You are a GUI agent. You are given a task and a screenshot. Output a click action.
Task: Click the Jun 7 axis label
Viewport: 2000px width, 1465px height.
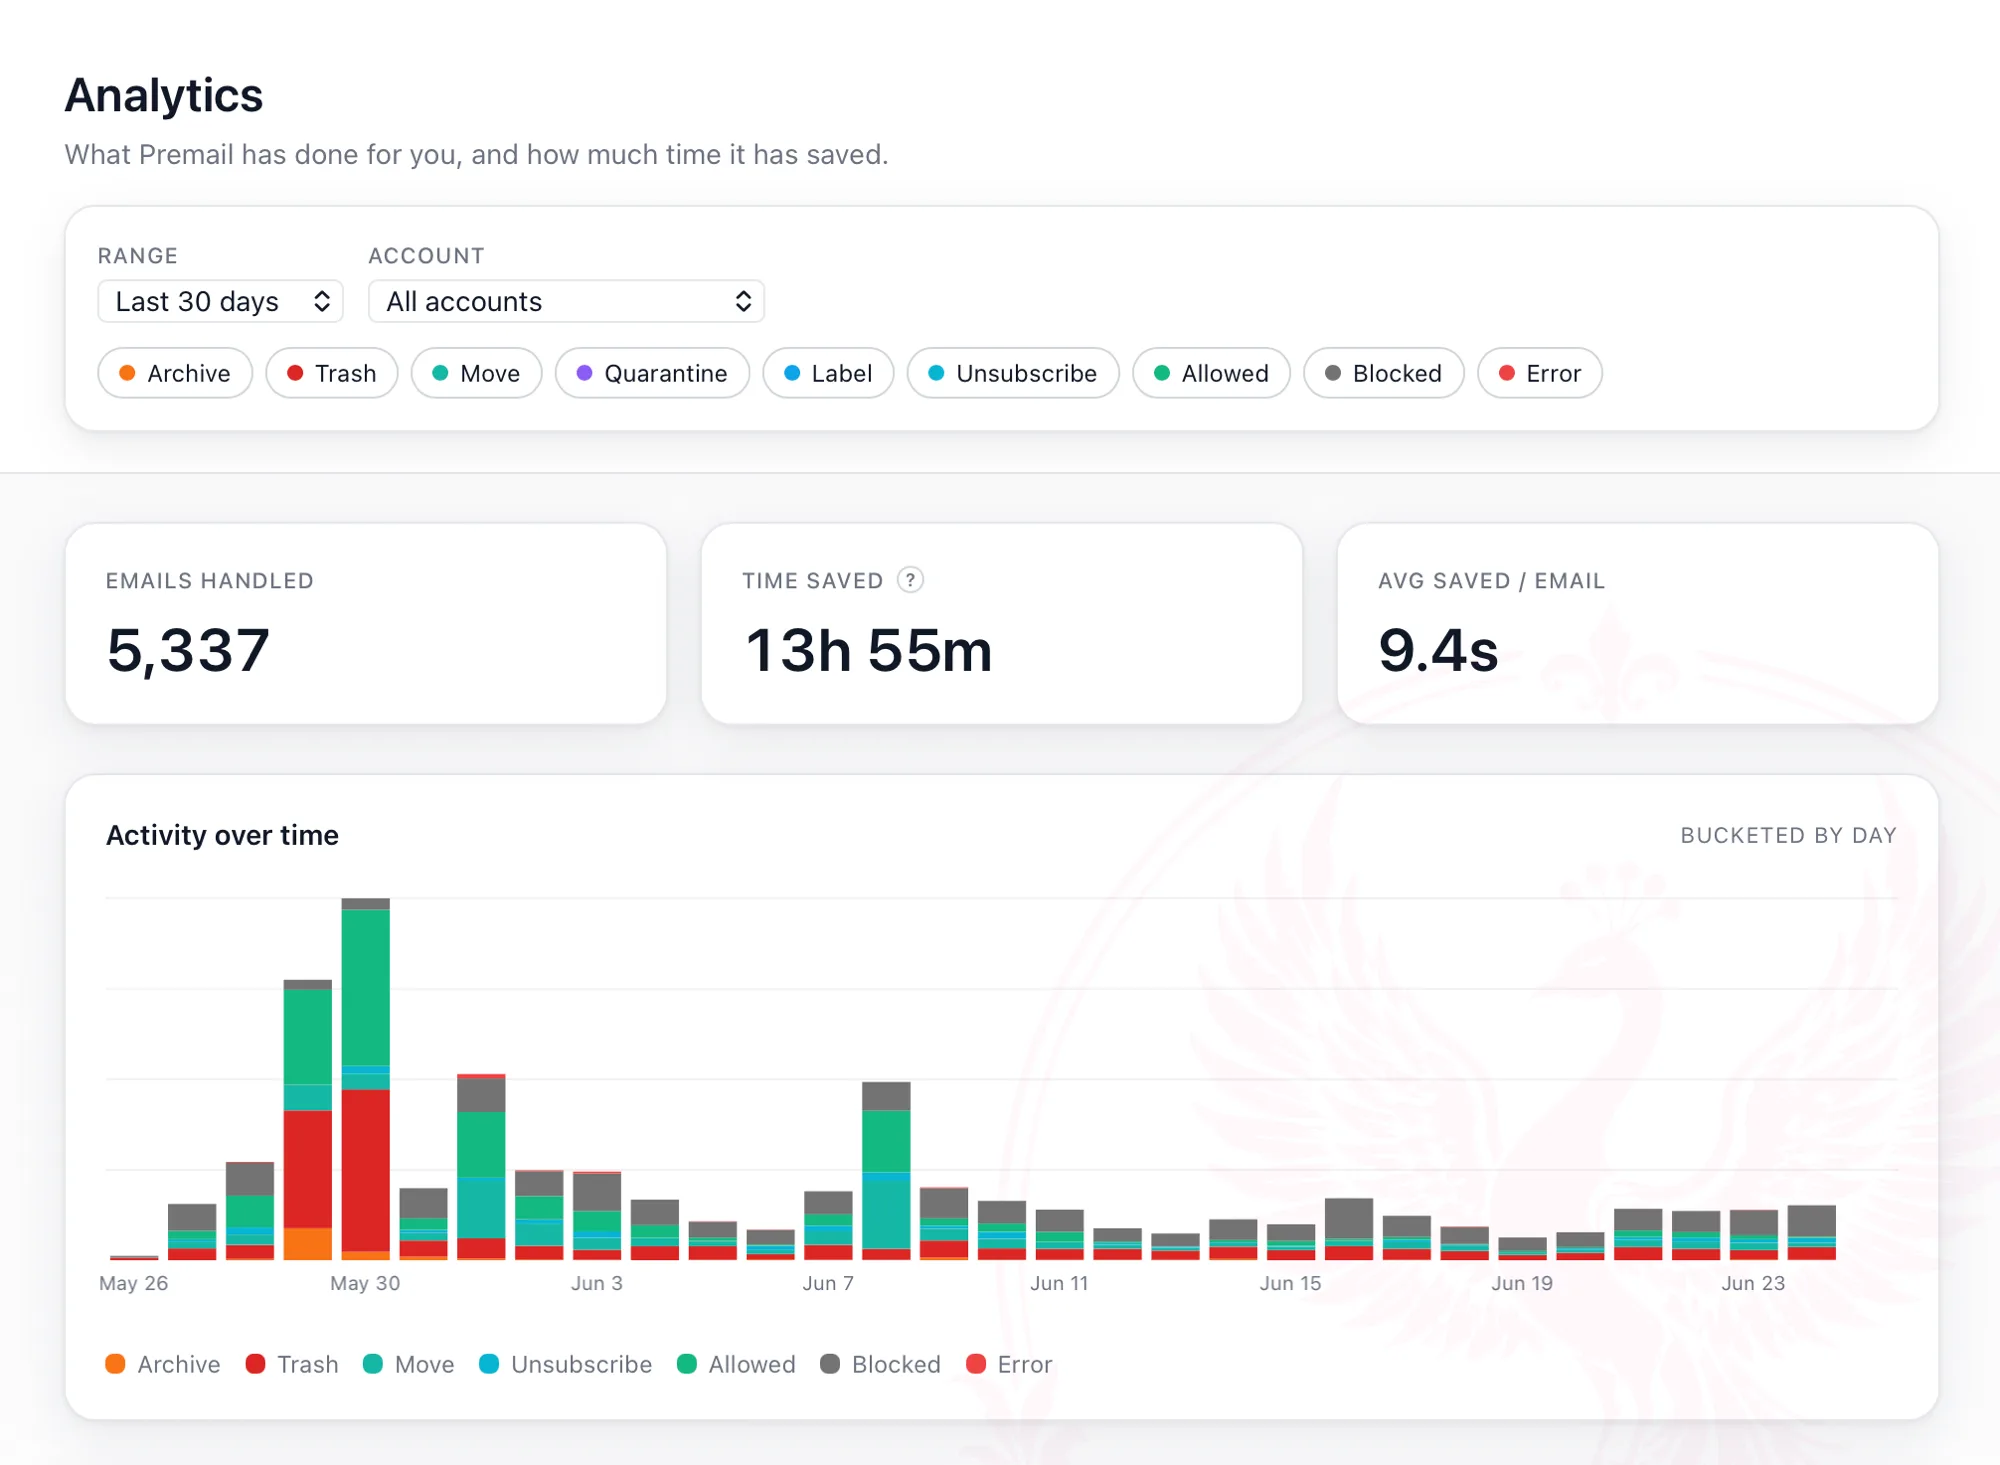point(828,1283)
